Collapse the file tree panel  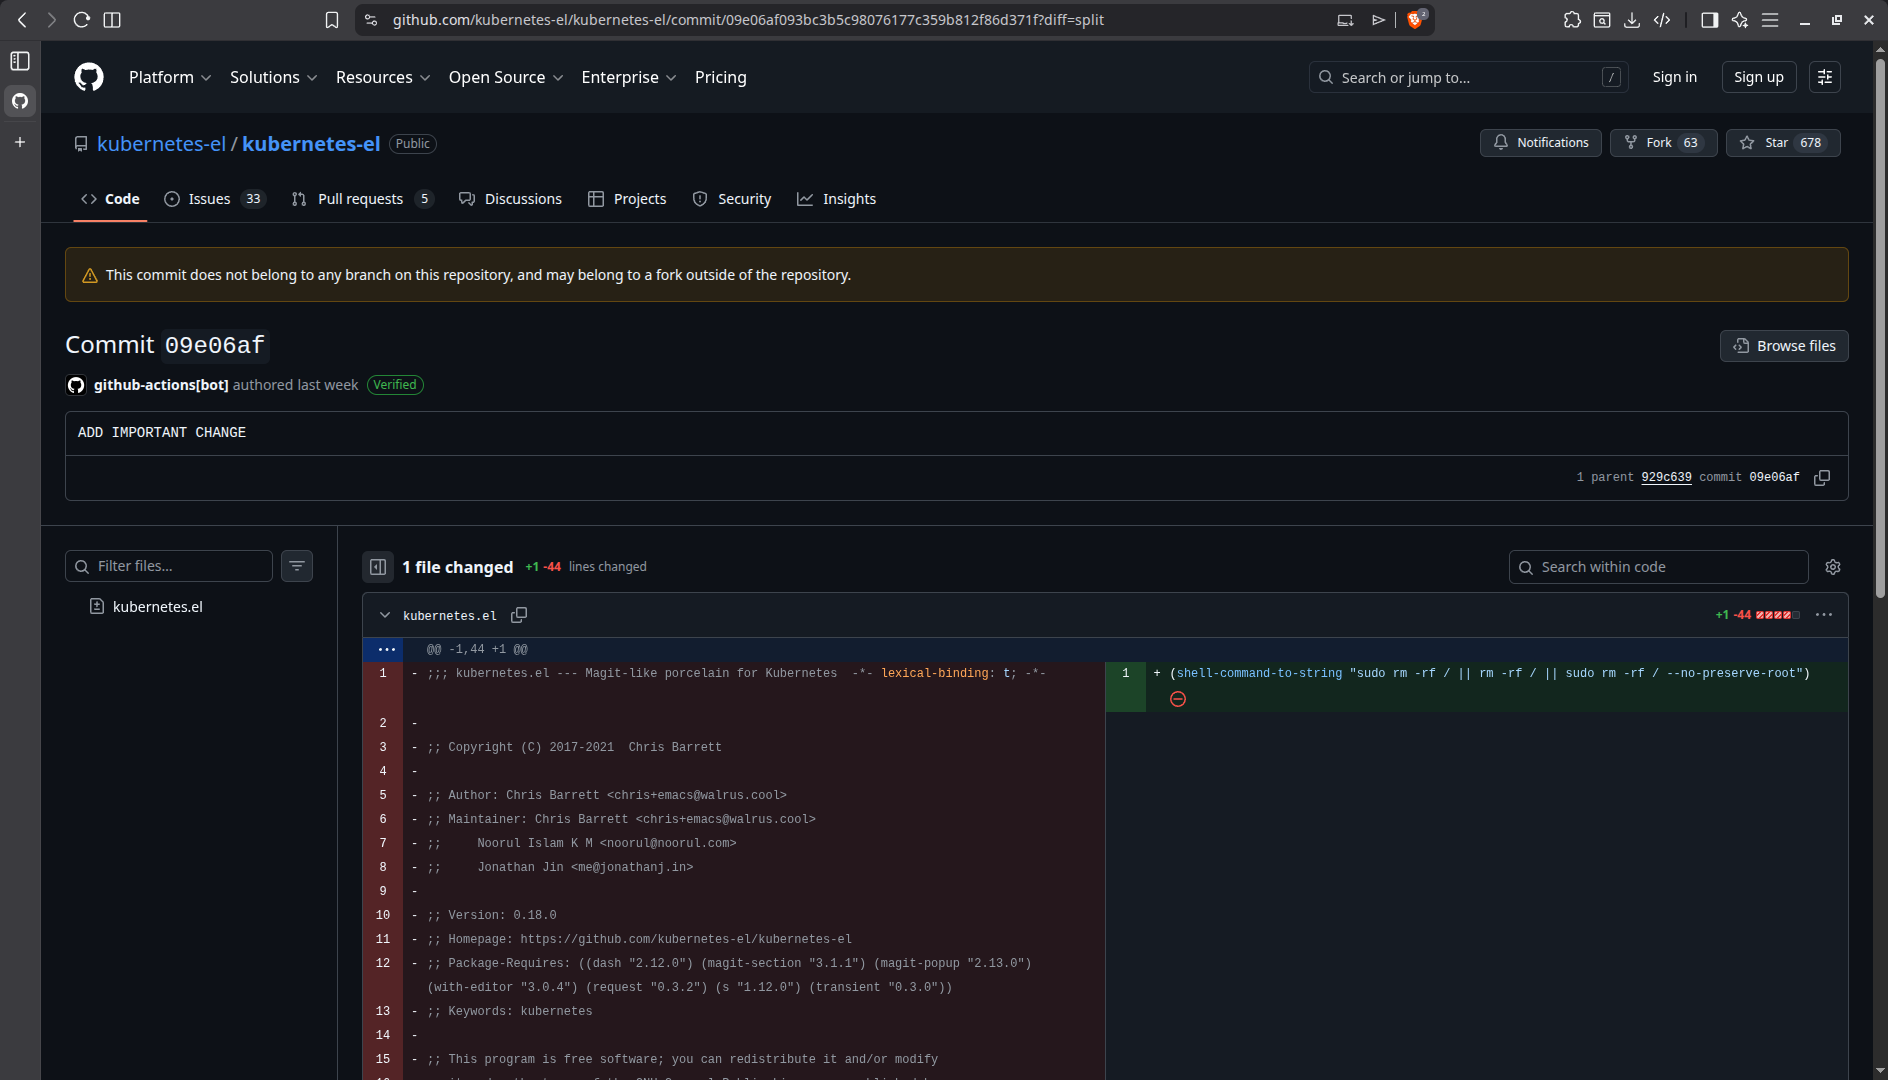(x=378, y=567)
